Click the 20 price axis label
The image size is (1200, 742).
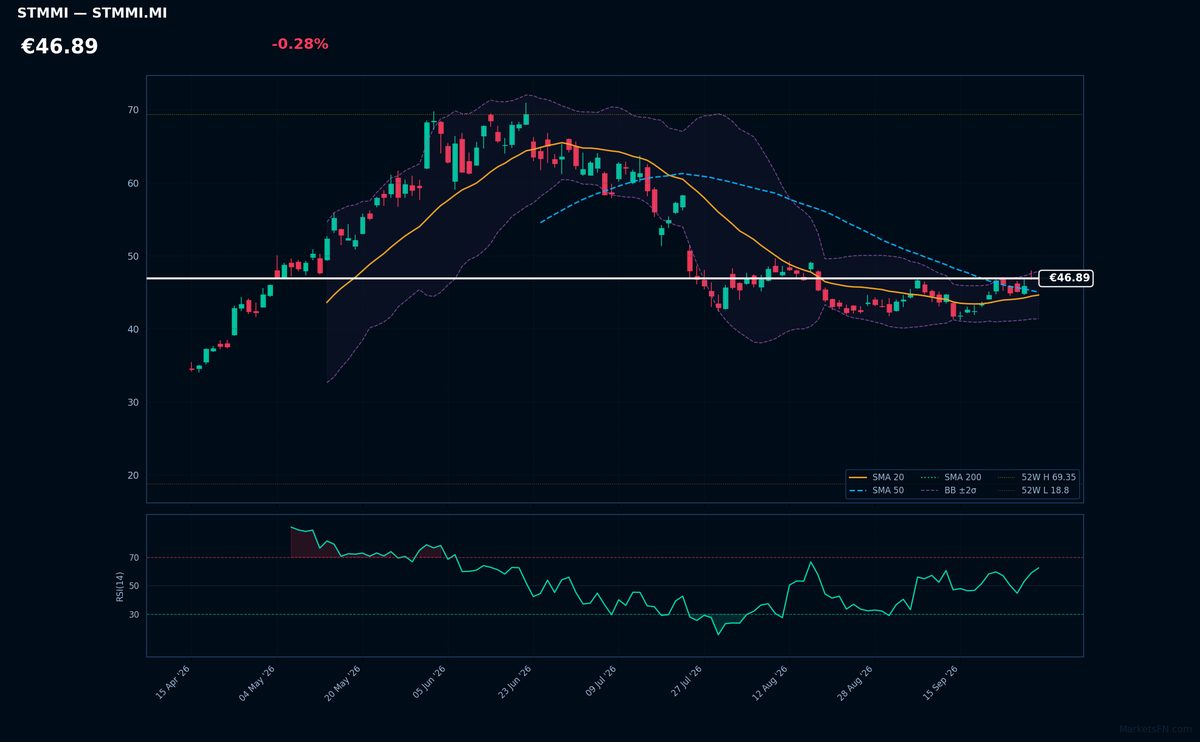click(x=133, y=476)
